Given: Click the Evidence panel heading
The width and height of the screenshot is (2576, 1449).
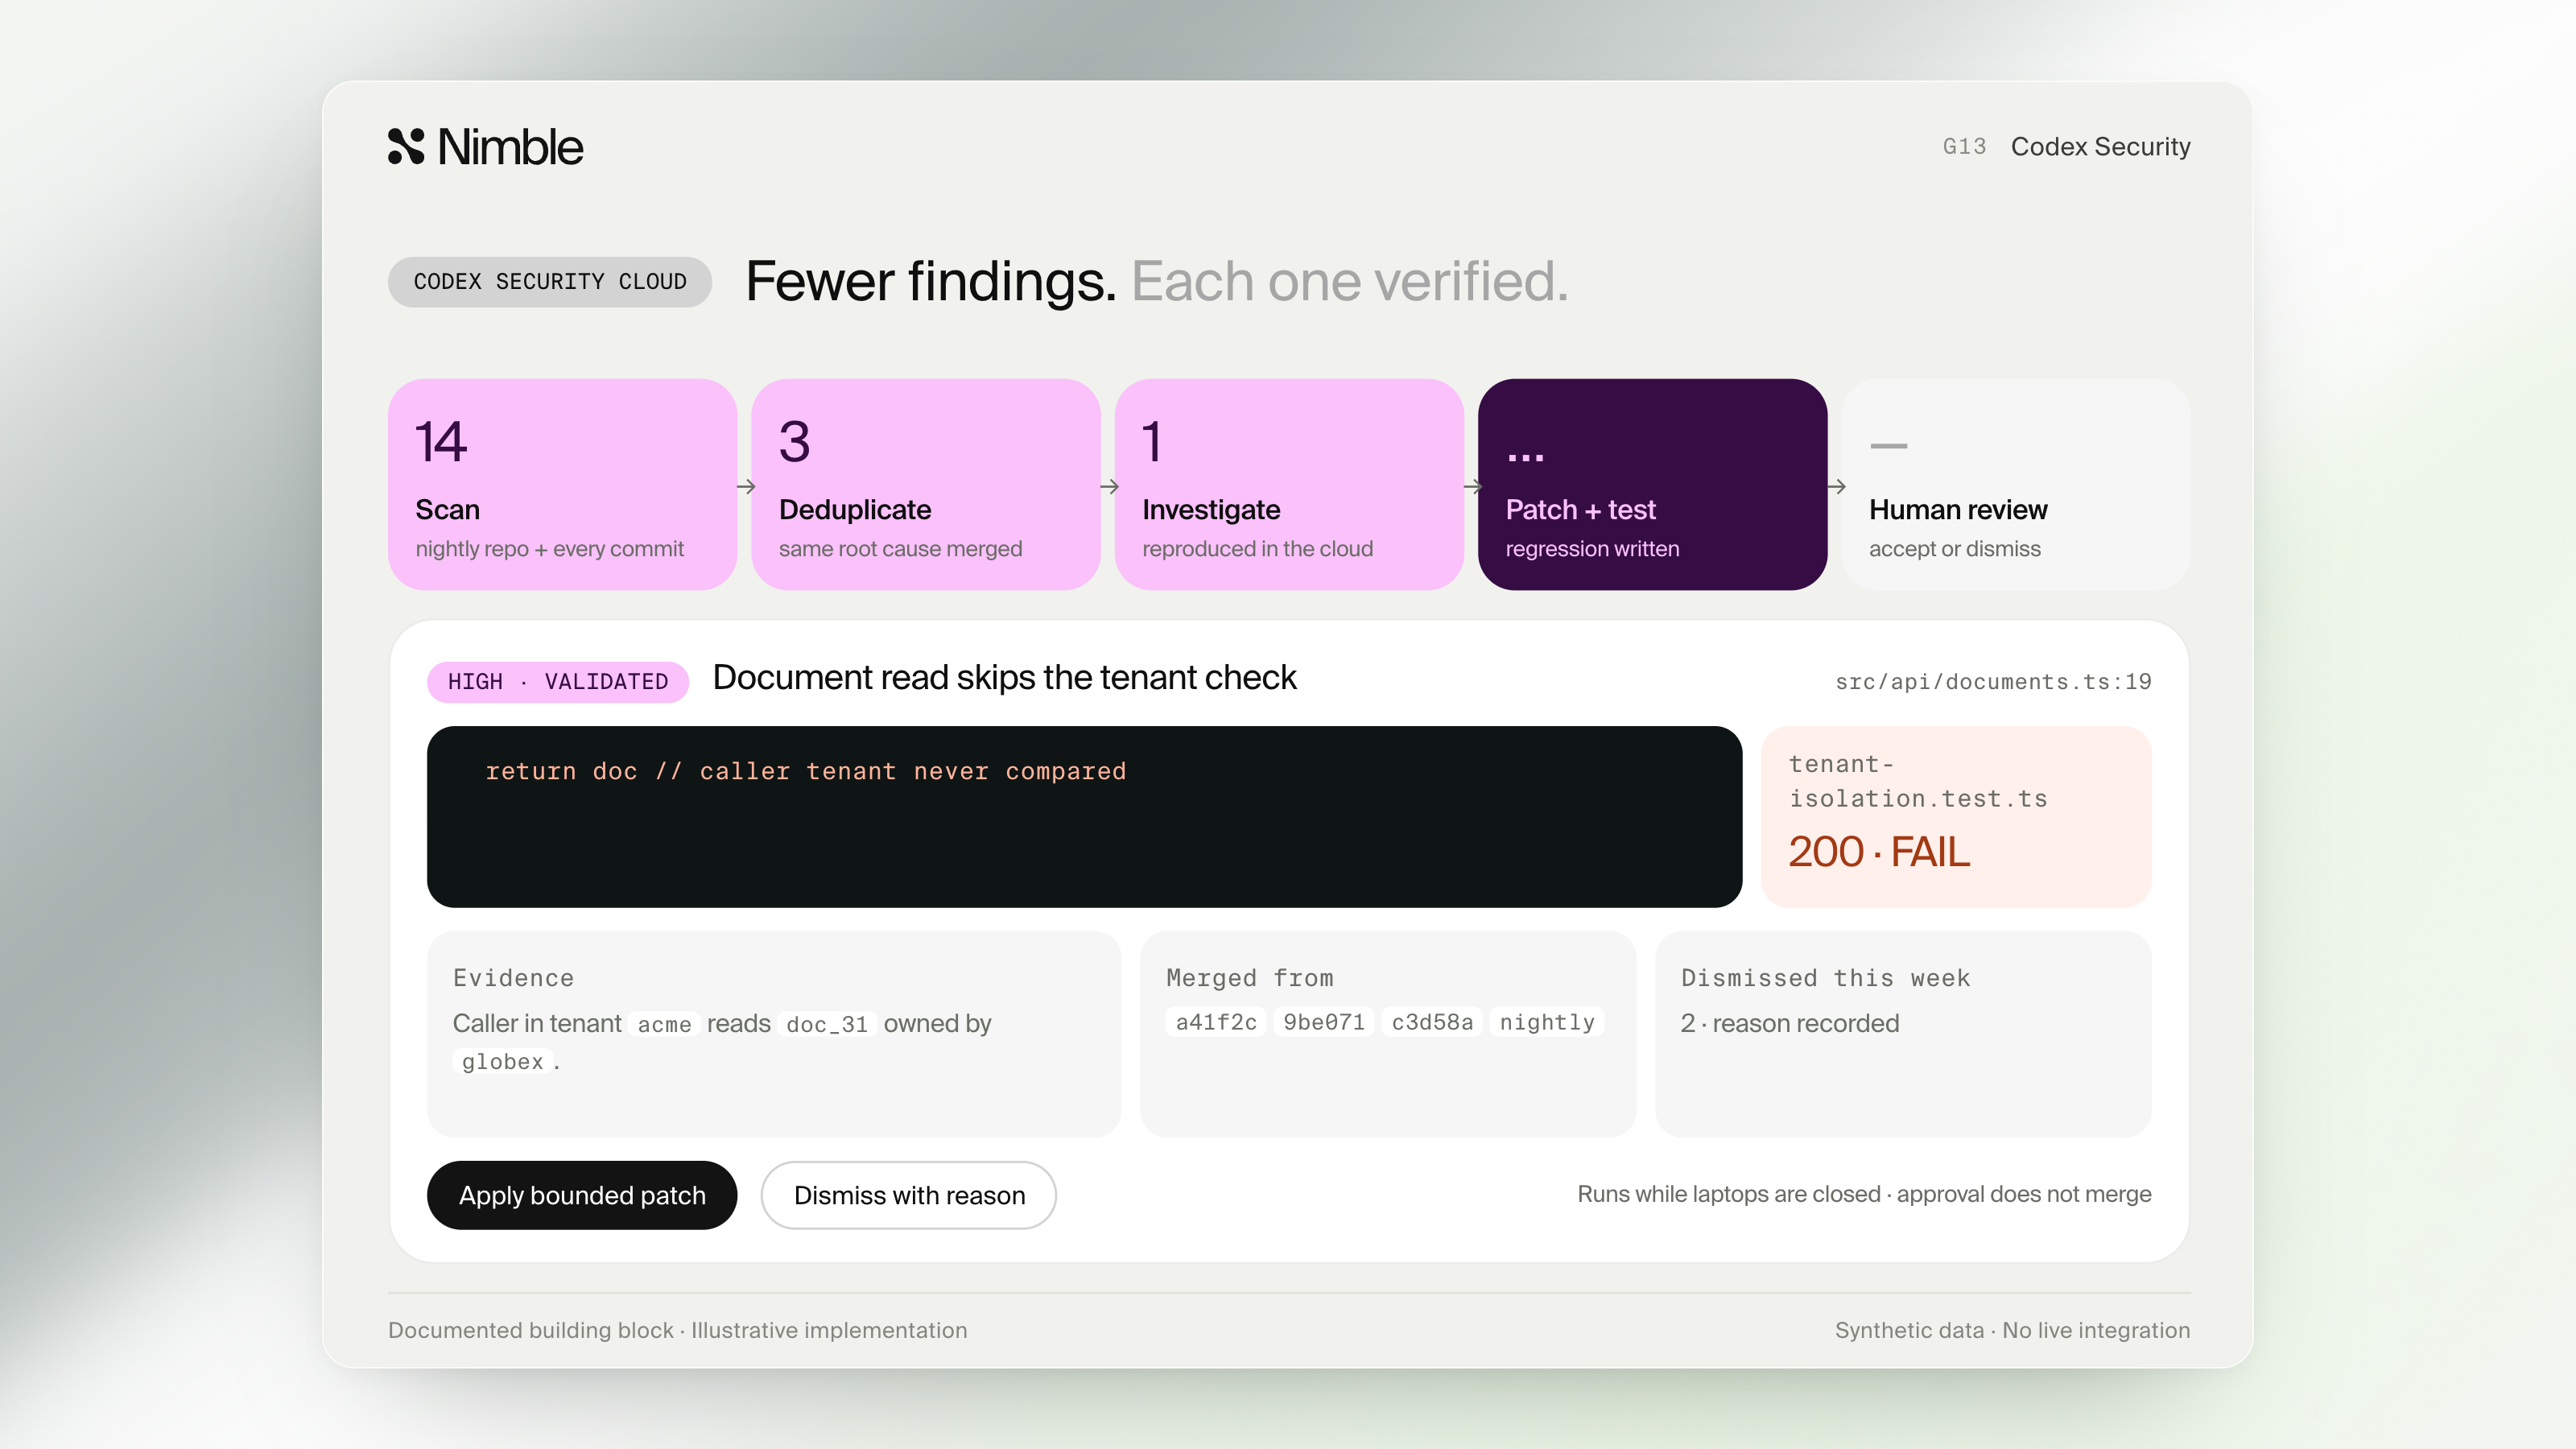Looking at the screenshot, I should pos(513,978).
